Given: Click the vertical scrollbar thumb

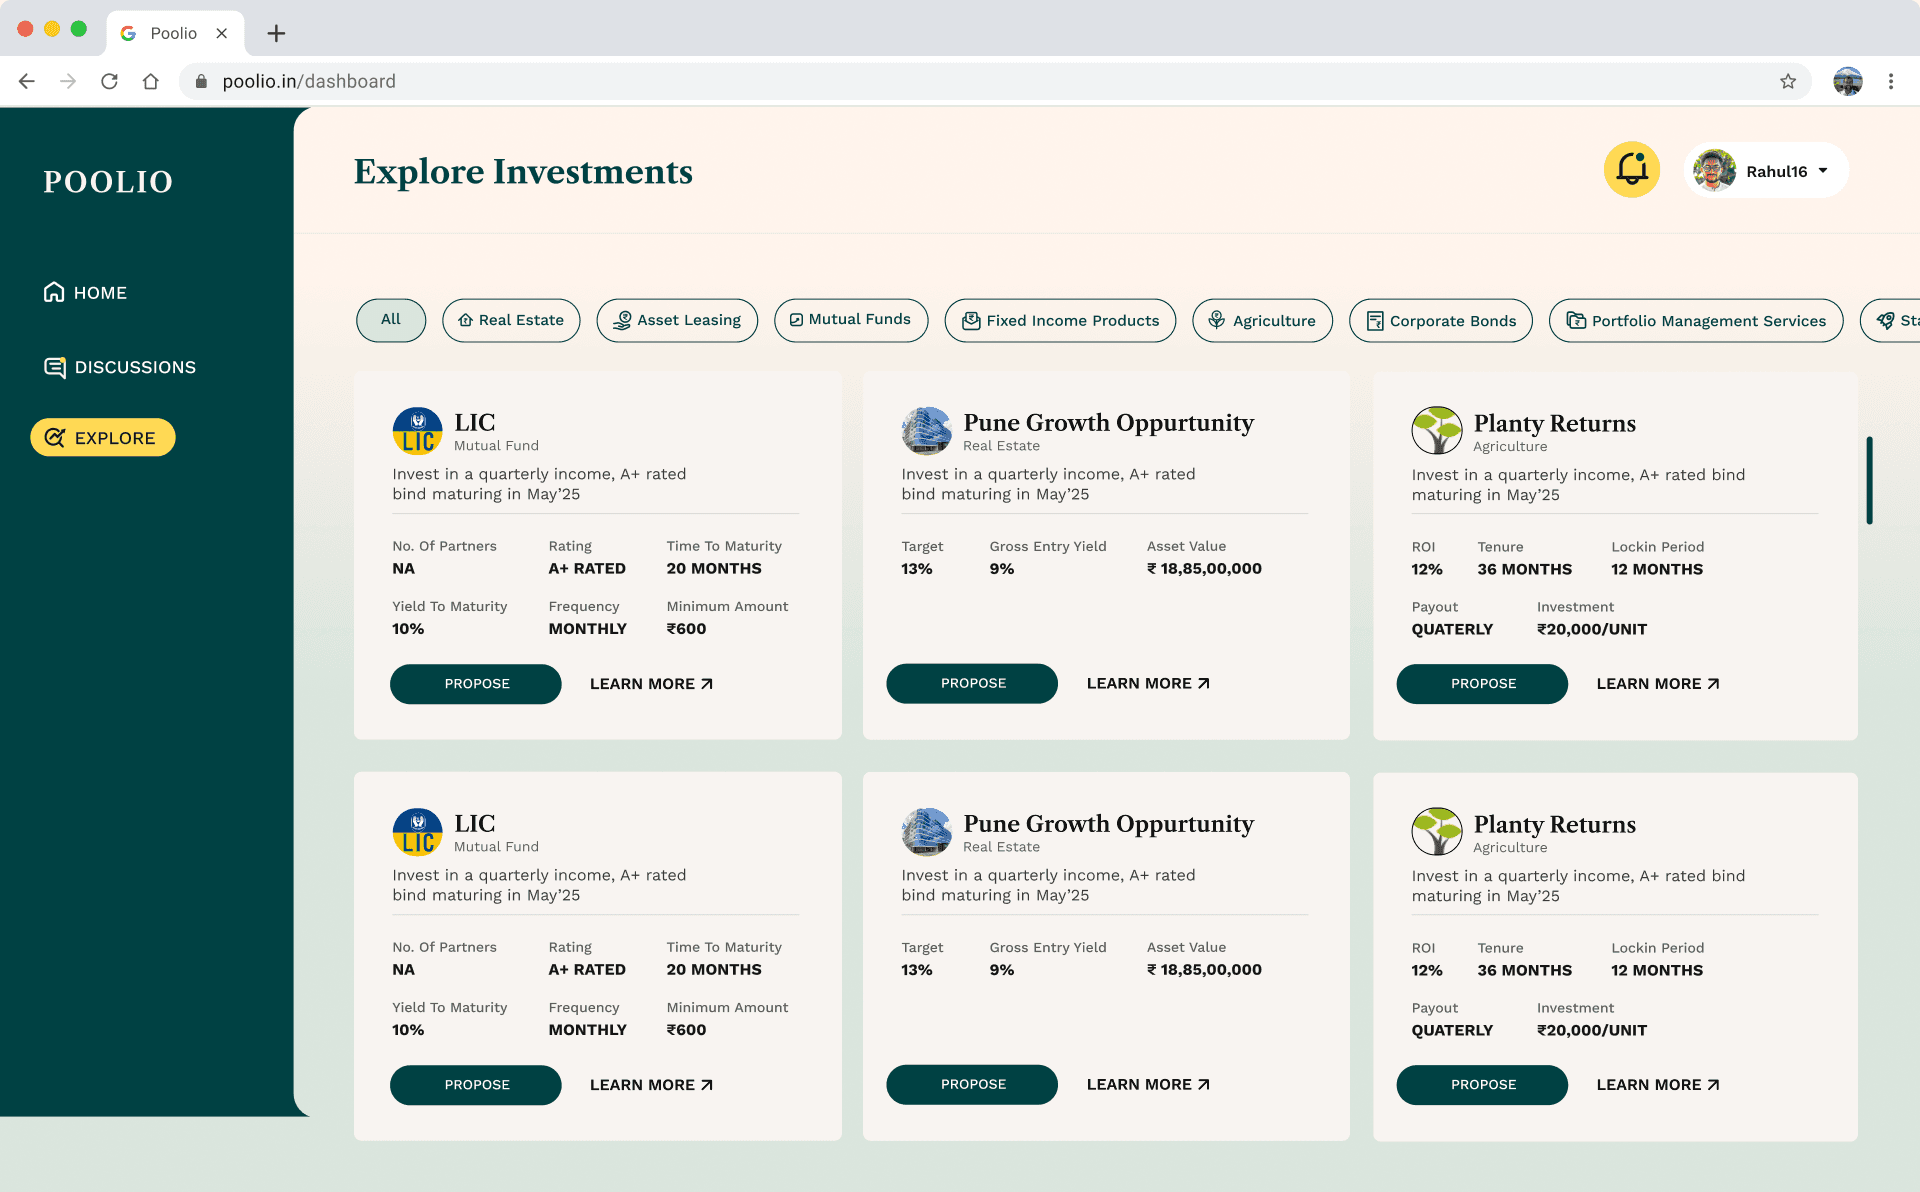Looking at the screenshot, I should pos(1868,480).
